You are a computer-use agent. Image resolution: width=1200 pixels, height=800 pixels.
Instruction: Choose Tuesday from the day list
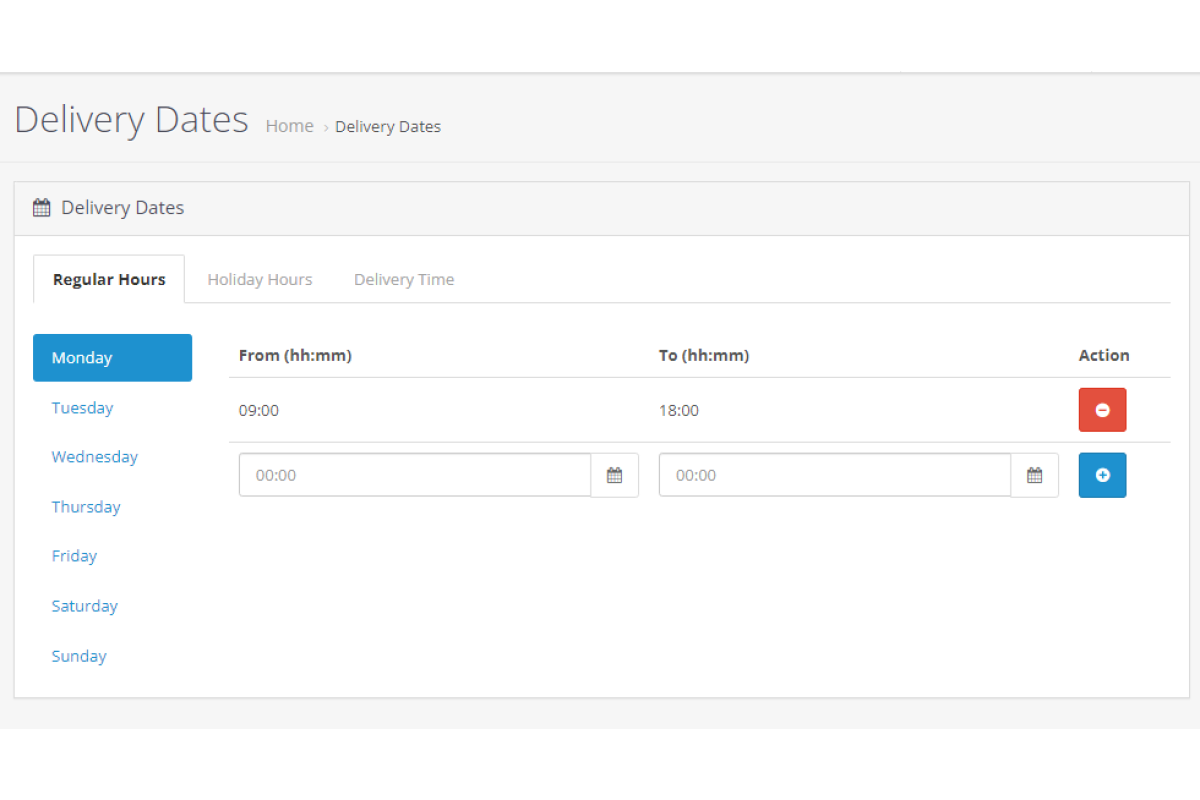(x=82, y=408)
